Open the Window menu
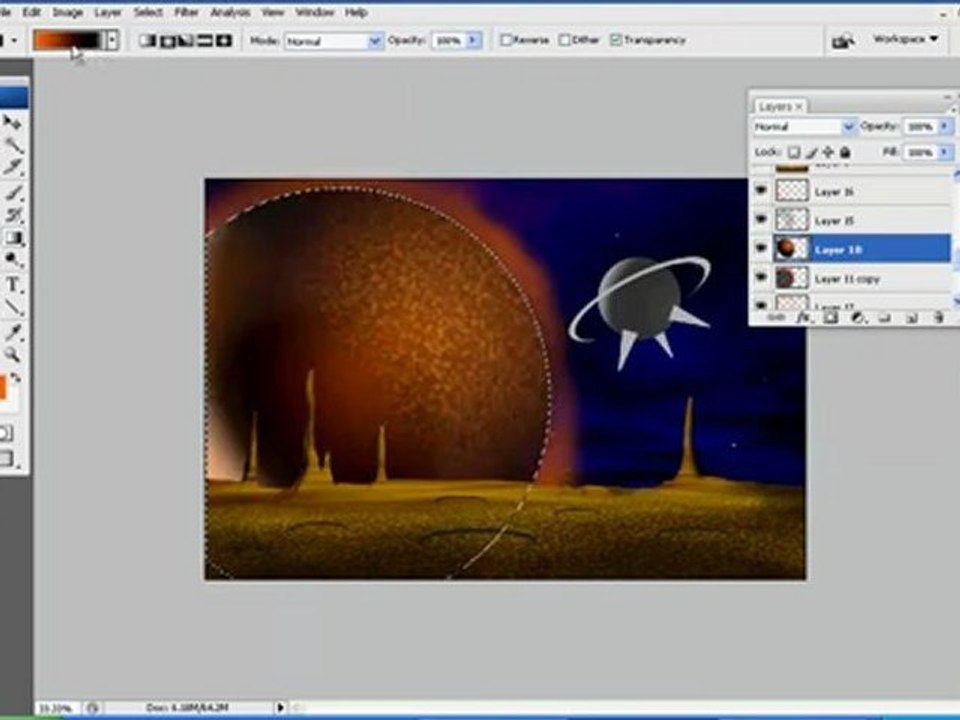This screenshot has width=960, height=720. (x=315, y=12)
